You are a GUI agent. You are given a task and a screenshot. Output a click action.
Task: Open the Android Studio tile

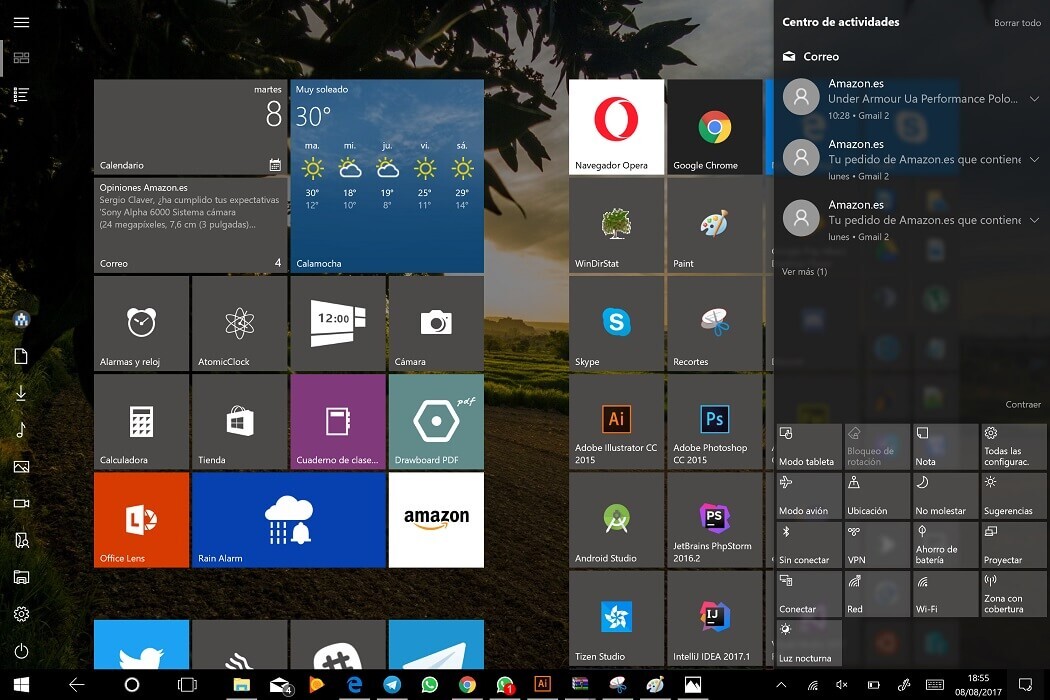click(x=616, y=520)
